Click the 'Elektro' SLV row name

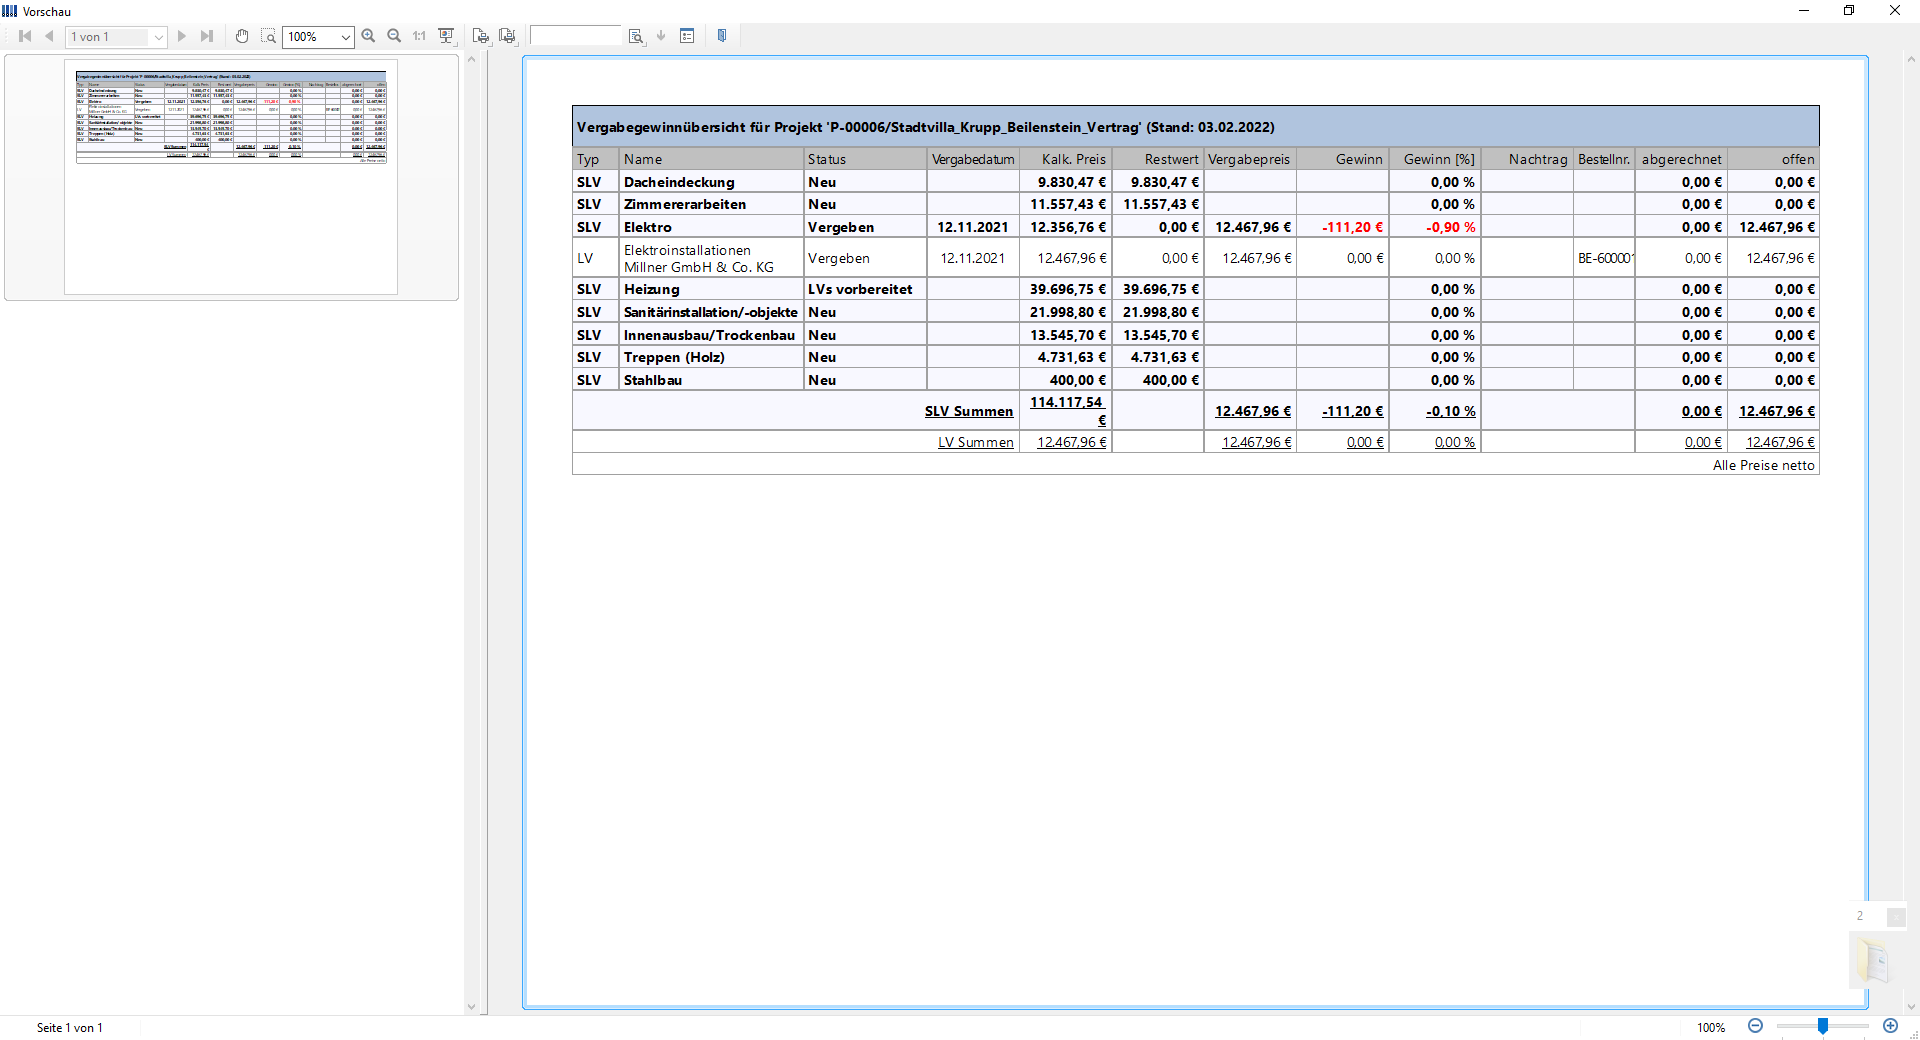pyautogui.click(x=648, y=227)
